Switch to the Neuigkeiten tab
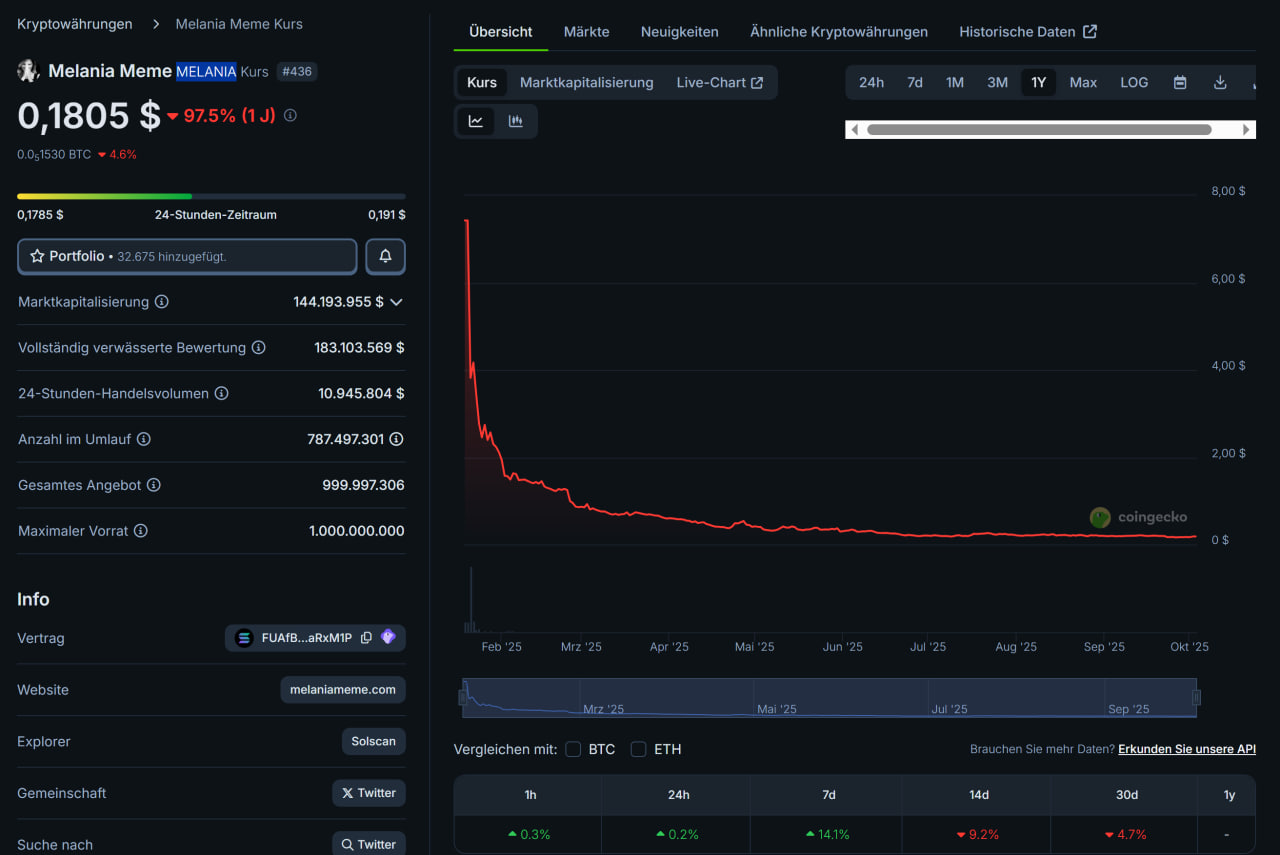 [679, 32]
